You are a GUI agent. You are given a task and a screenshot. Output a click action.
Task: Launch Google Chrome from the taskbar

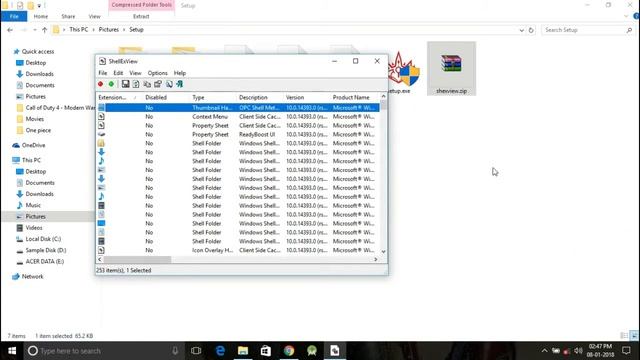289,351
